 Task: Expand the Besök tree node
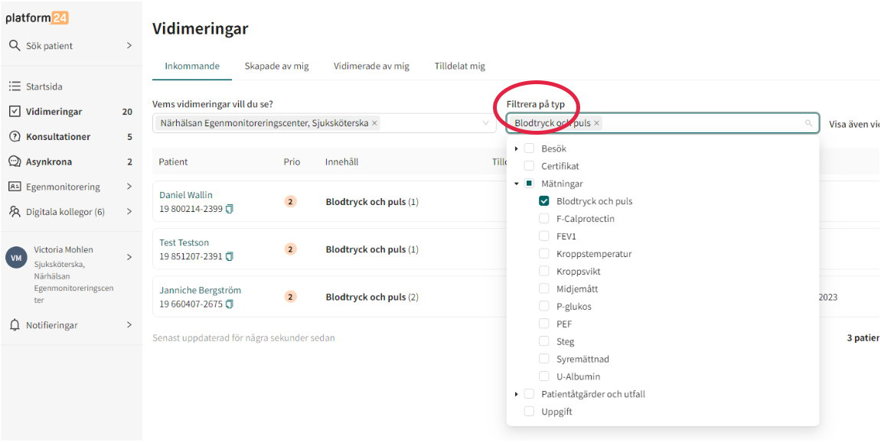pyautogui.click(x=516, y=149)
